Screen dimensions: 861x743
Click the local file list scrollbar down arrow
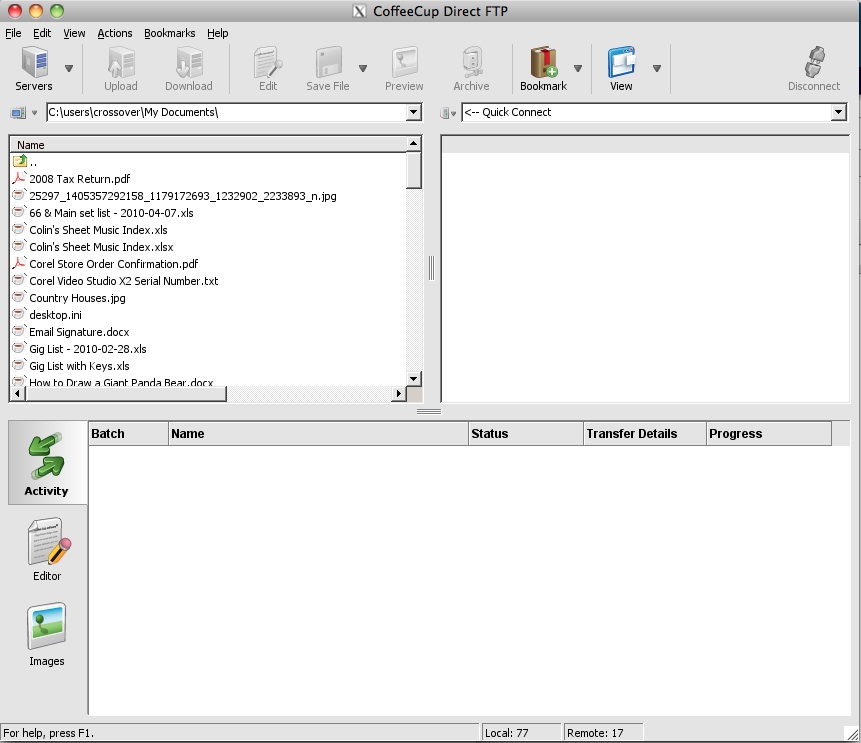coord(413,378)
